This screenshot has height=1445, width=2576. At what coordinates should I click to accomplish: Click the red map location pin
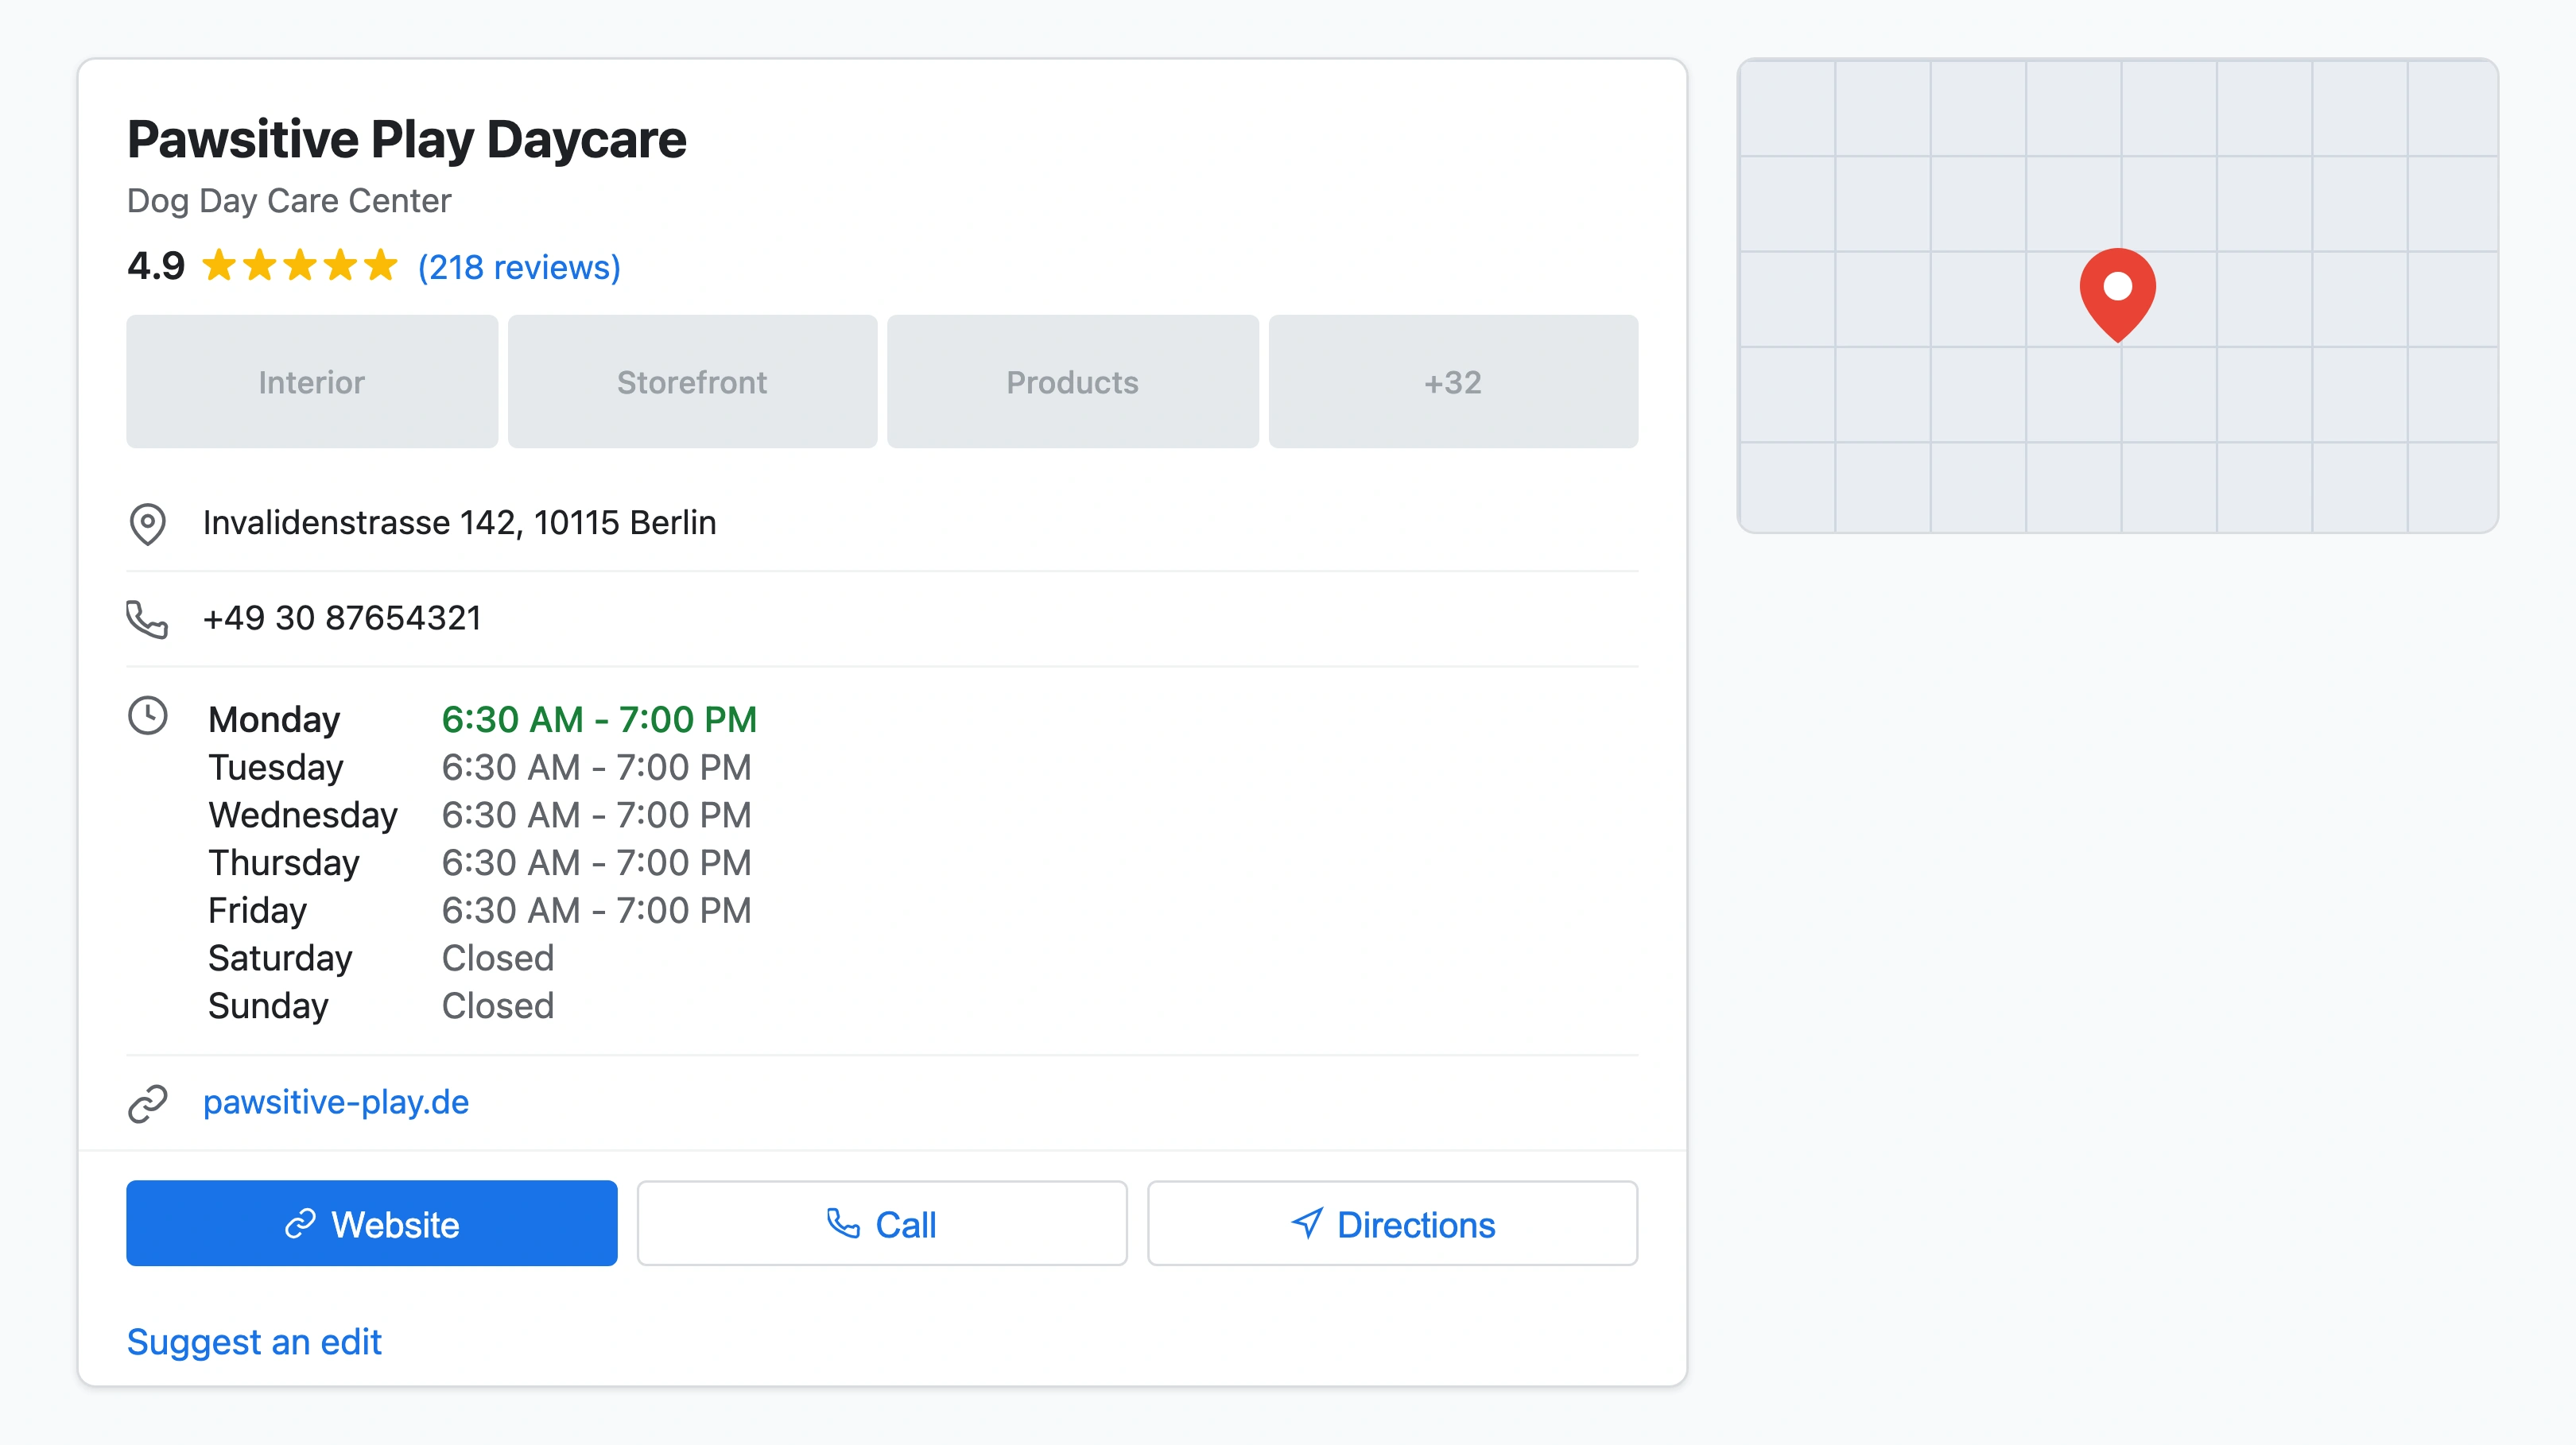[x=2117, y=291]
